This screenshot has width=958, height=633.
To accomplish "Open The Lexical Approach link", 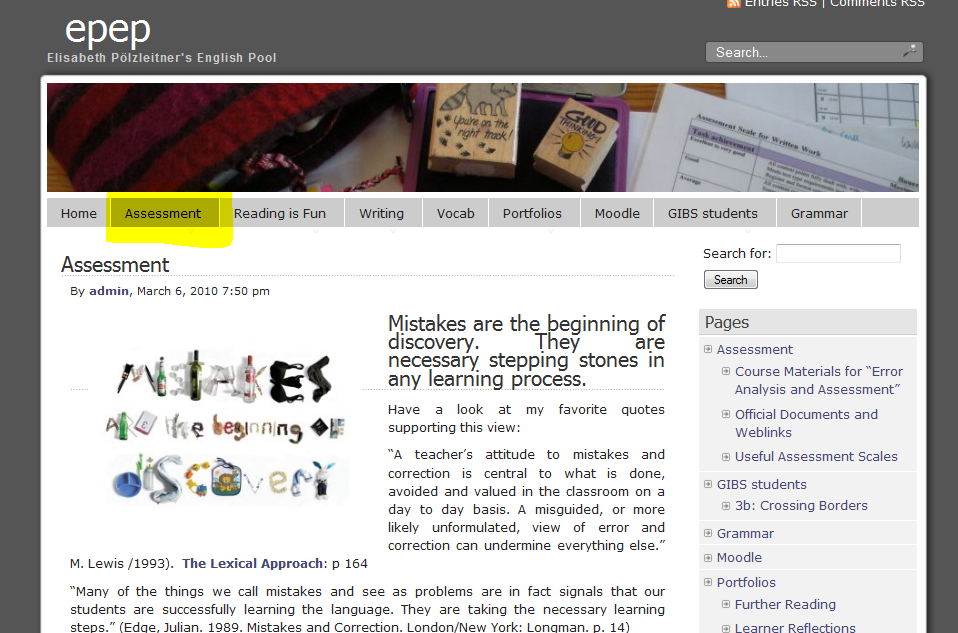I will 252,563.
